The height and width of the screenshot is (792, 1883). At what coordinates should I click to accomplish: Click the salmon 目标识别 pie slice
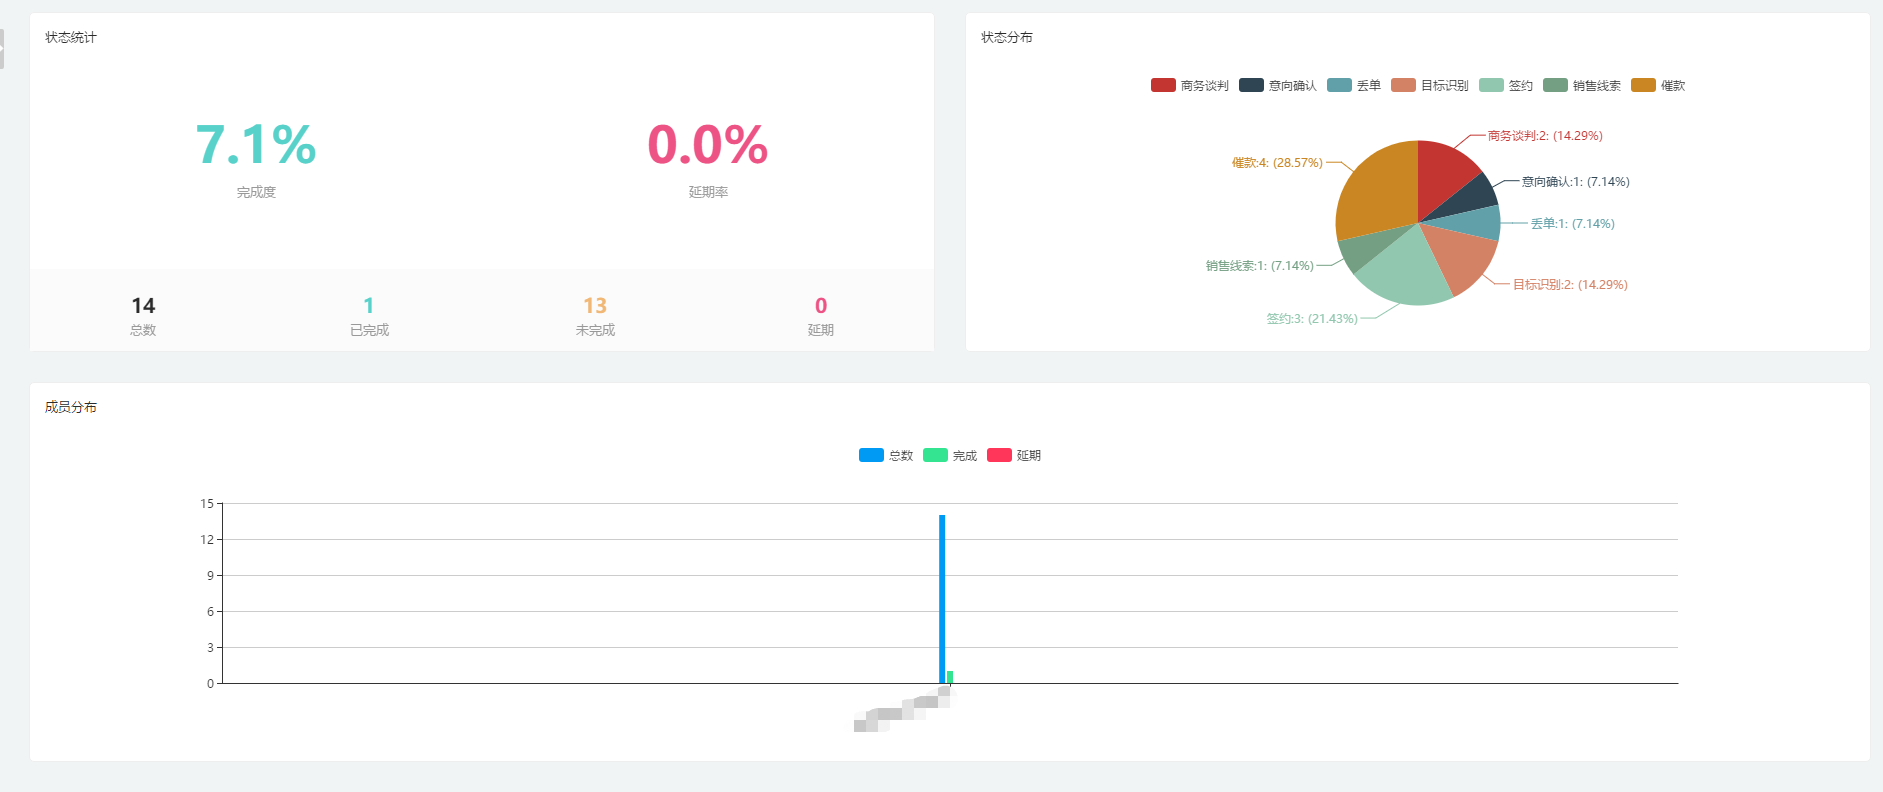pyautogui.click(x=1463, y=255)
